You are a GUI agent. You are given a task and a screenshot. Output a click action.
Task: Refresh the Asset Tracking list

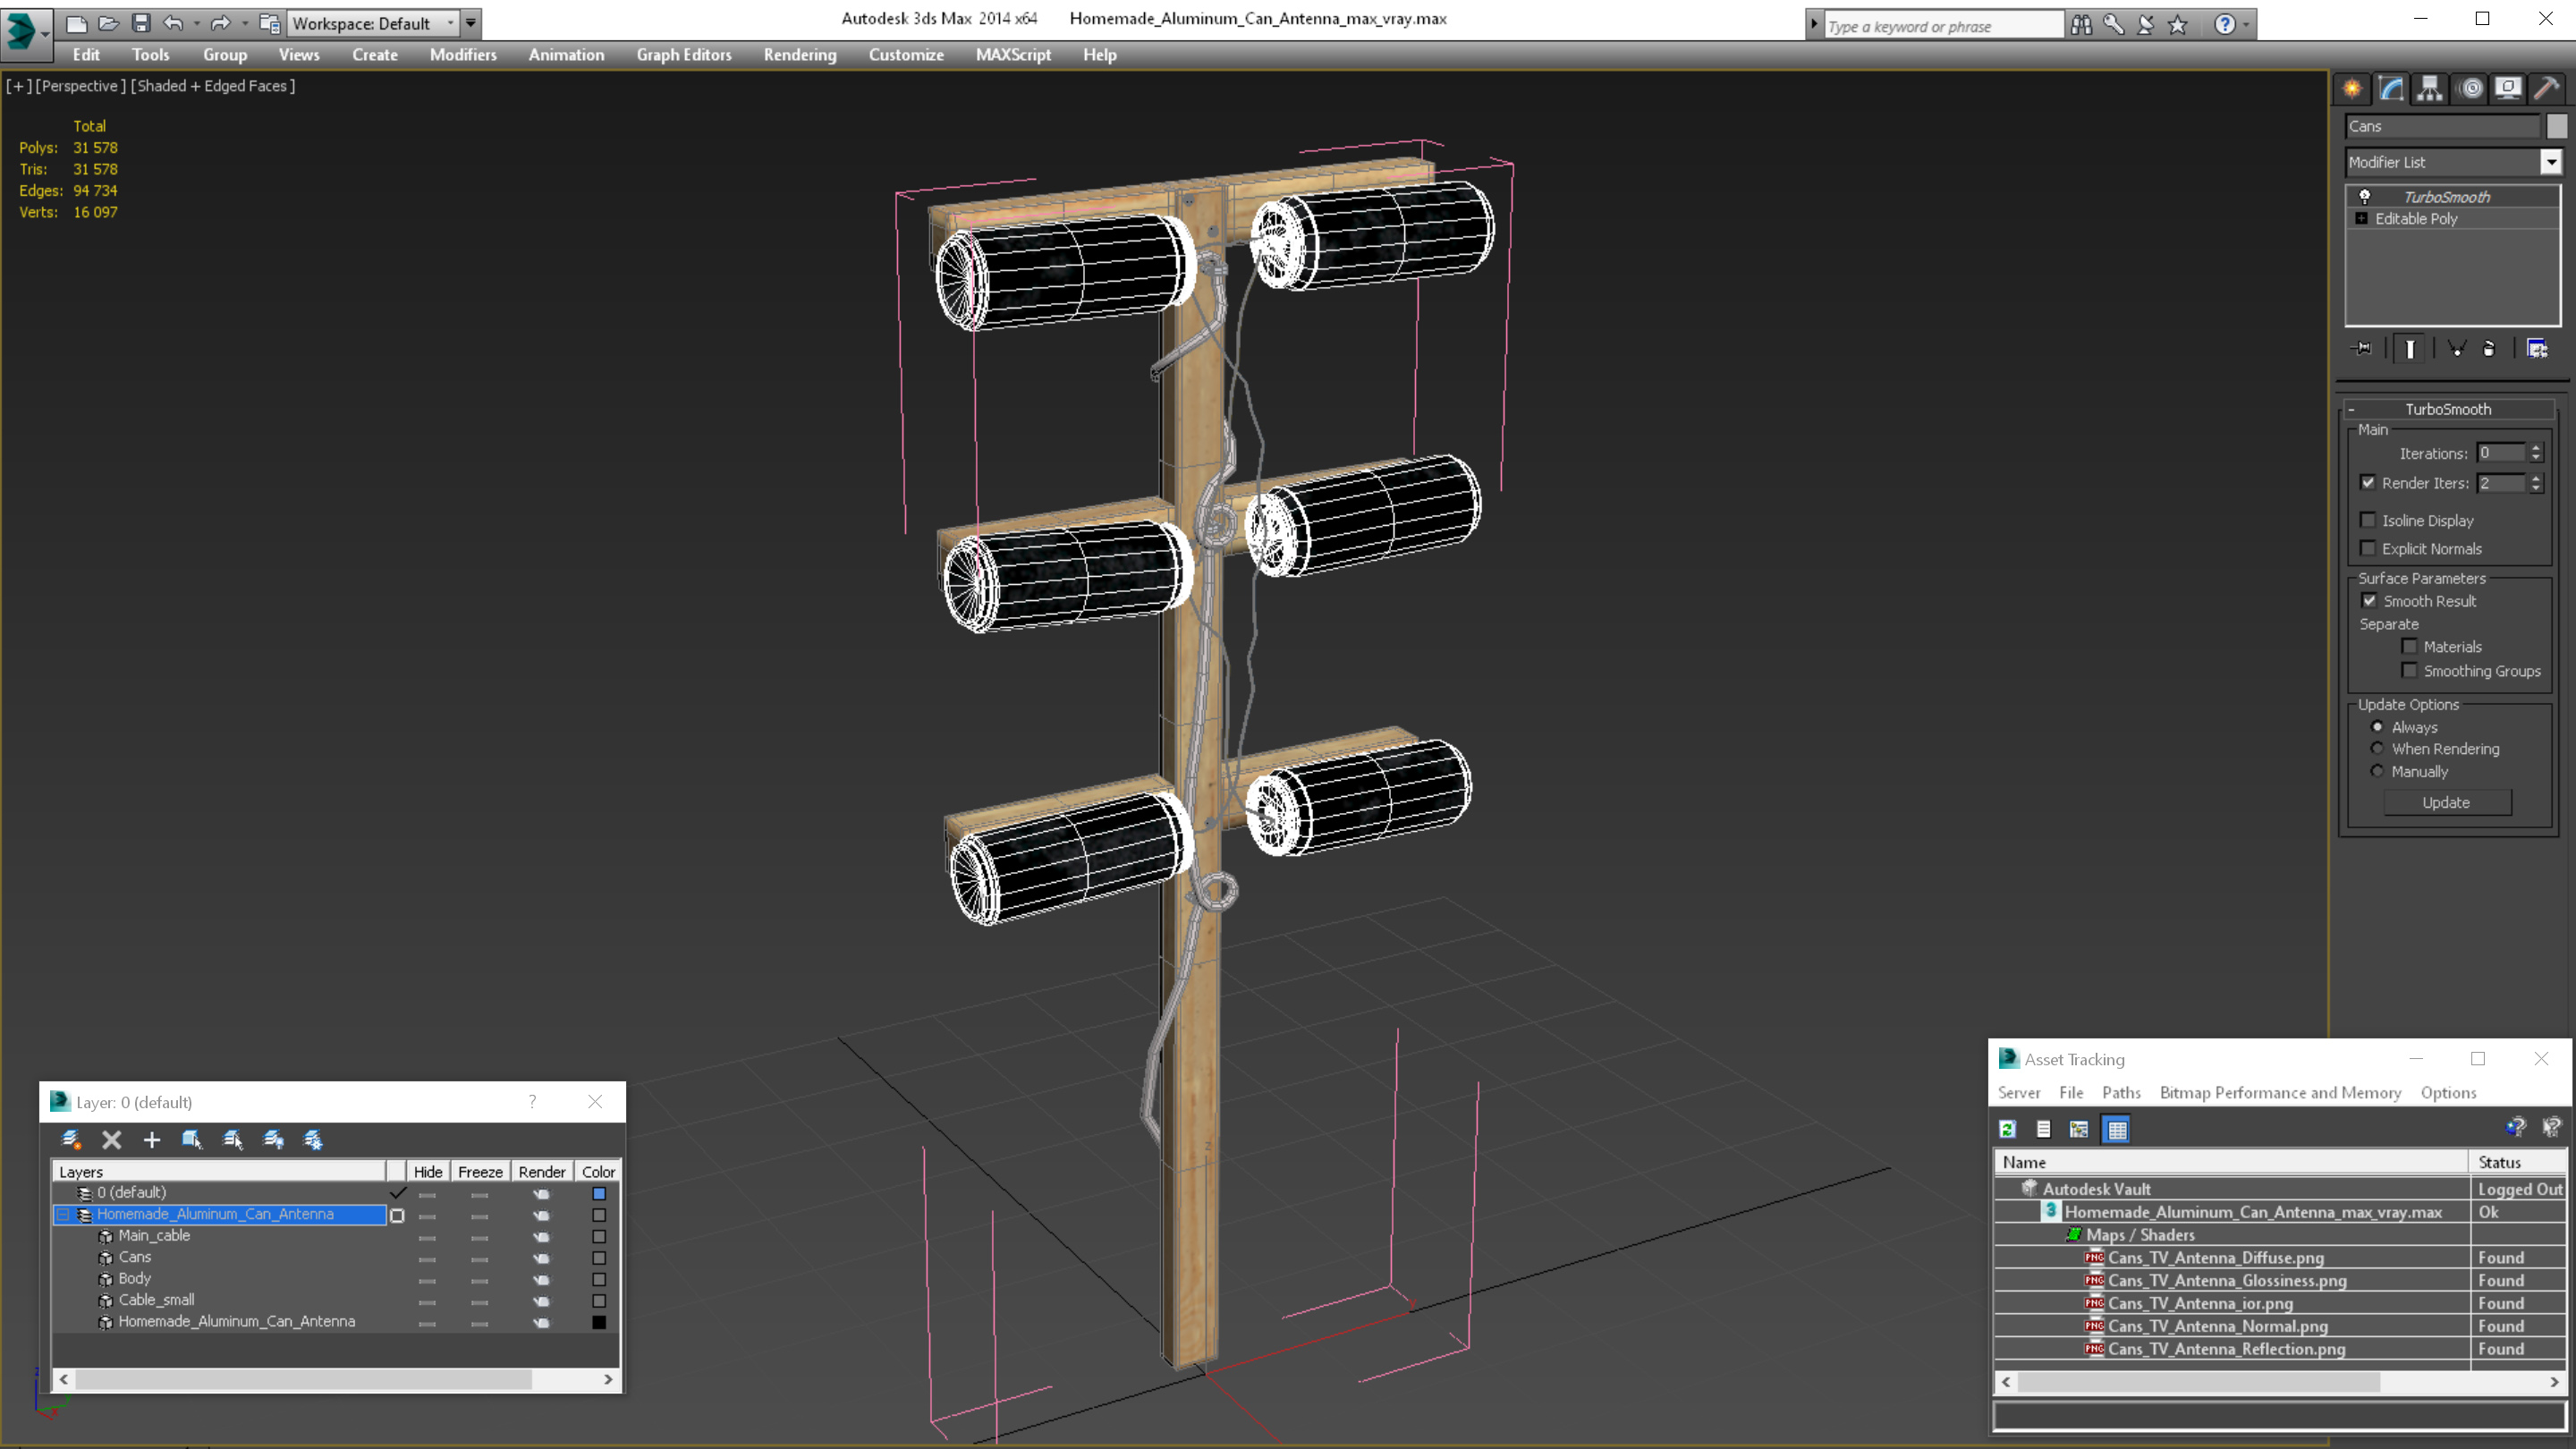click(2007, 1129)
